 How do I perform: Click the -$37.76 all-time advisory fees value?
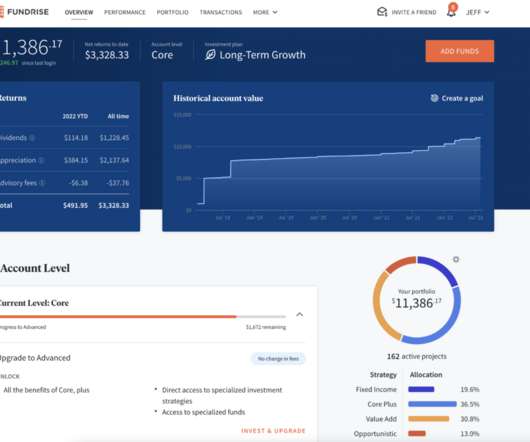point(118,183)
